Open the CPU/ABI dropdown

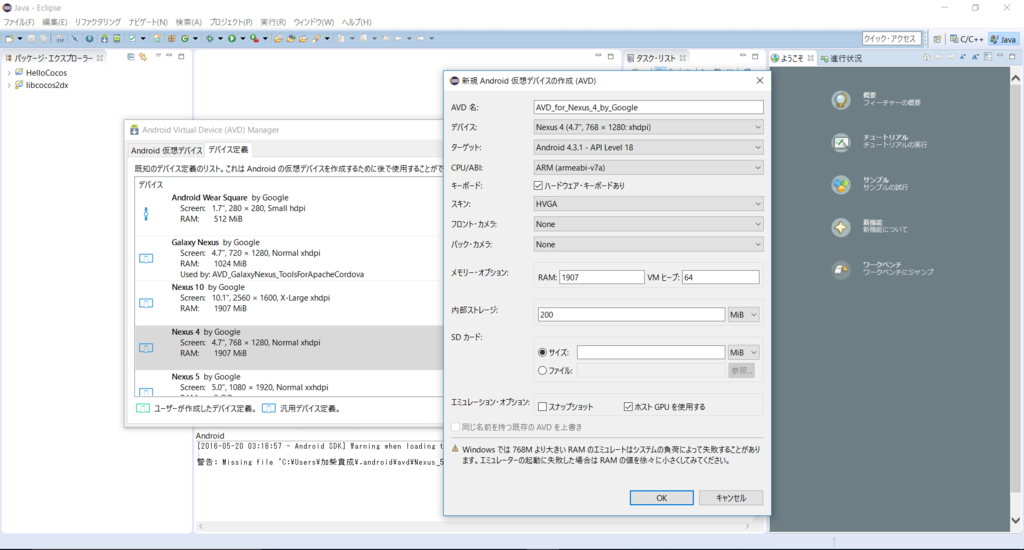pos(648,168)
